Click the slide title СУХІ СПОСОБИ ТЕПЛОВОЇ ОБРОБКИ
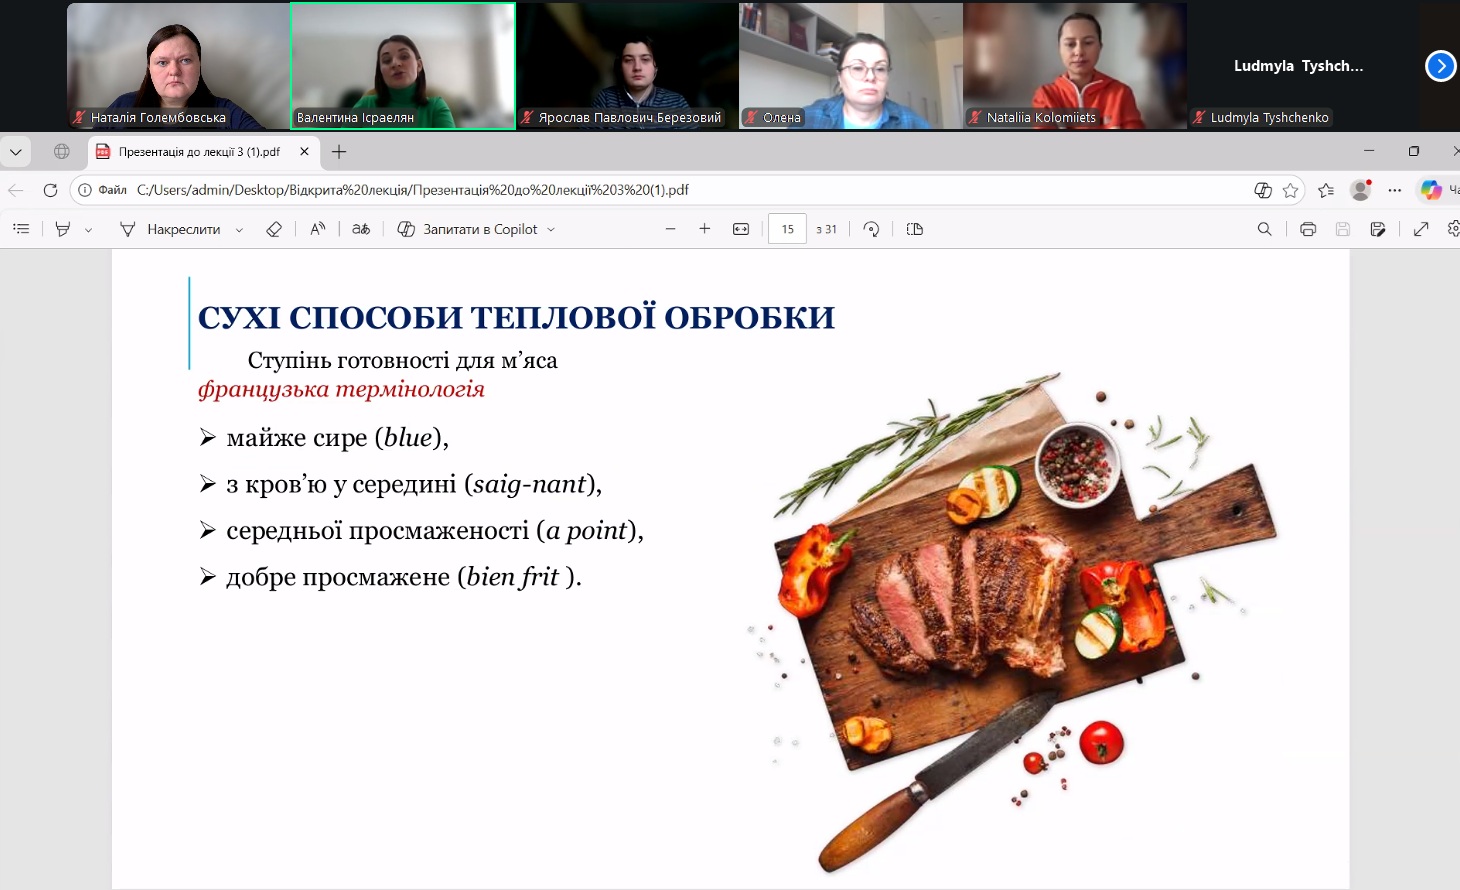This screenshot has width=1460, height=890. tap(516, 317)
